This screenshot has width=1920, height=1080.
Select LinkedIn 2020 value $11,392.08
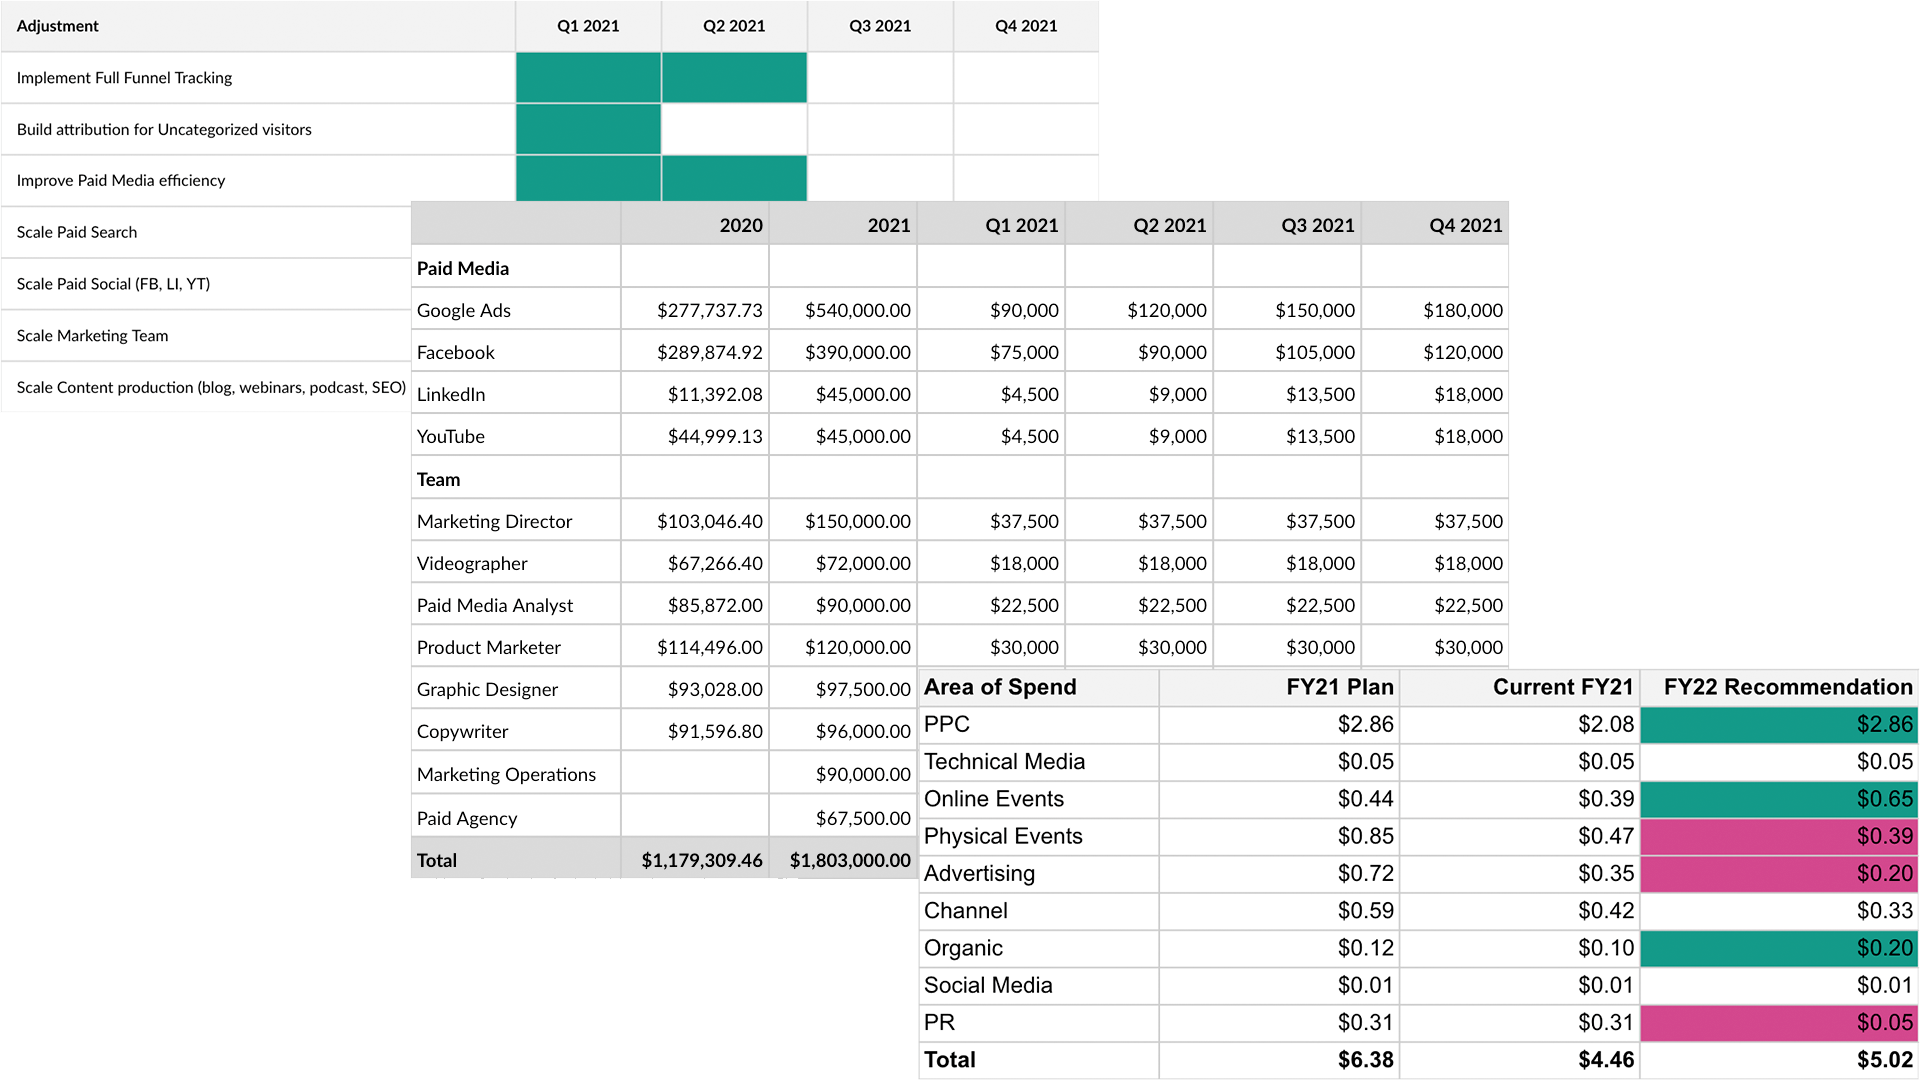[715, 394]
